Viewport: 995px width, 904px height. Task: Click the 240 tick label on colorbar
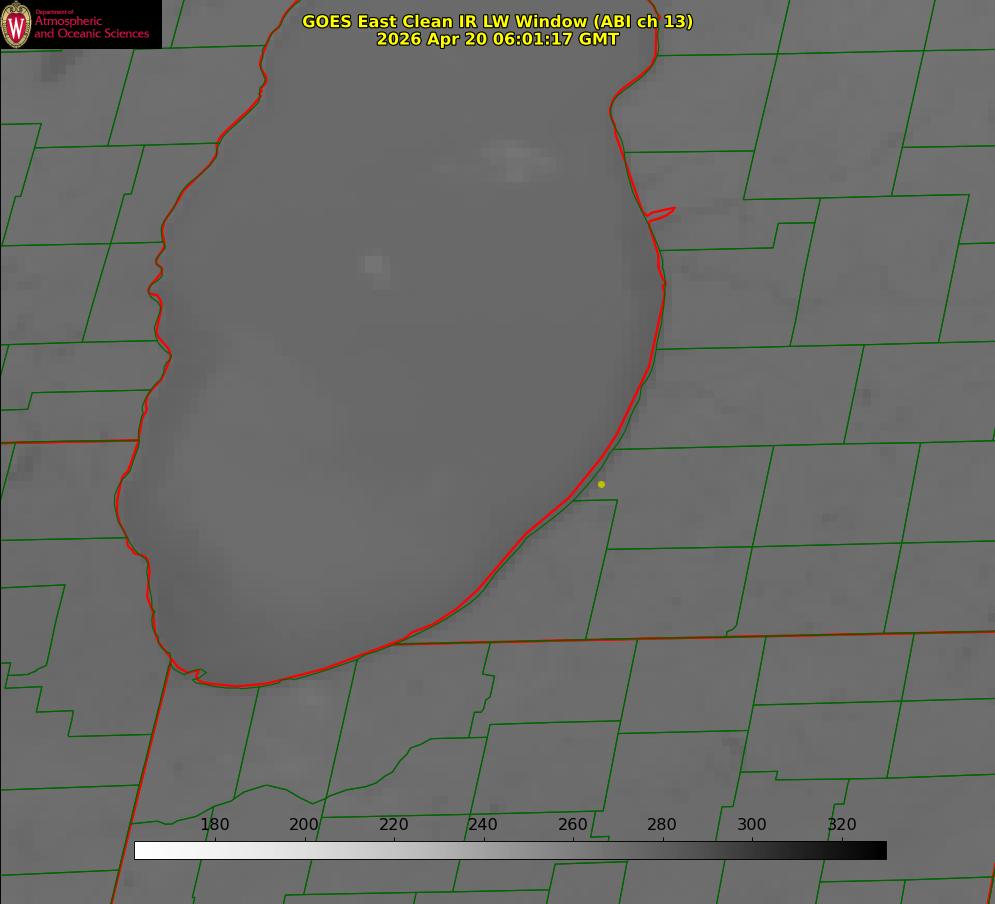point(483,824)
